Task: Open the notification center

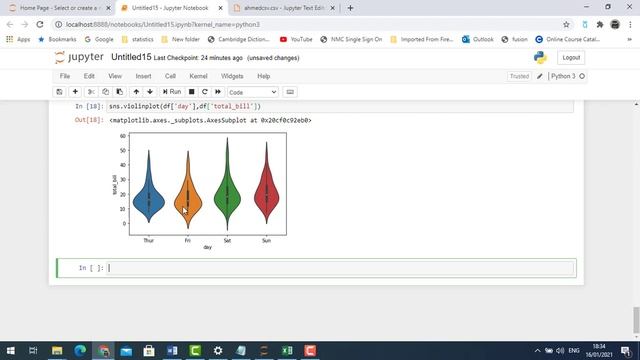Action: coord(625,351)
